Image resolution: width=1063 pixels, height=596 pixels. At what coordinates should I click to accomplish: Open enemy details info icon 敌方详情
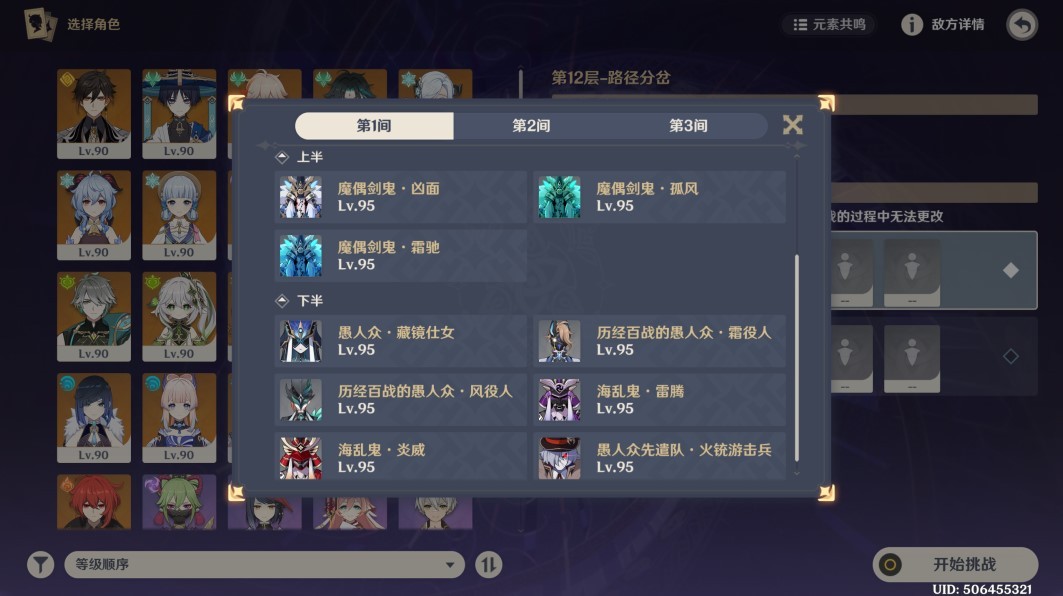click(x=911, y=24)
